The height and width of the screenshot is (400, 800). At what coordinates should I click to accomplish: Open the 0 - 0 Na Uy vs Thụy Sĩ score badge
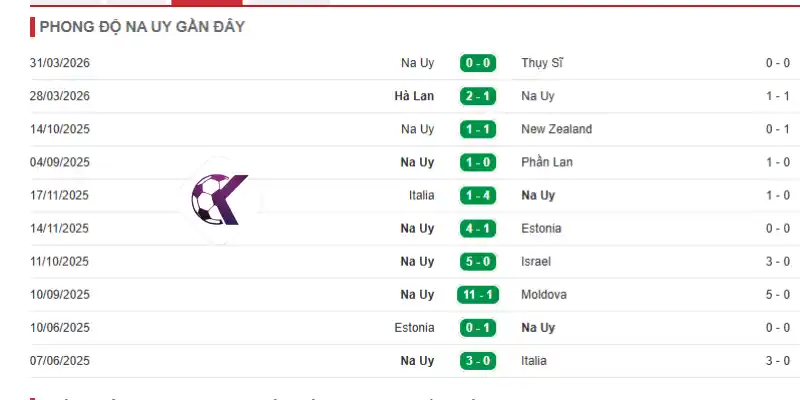pos(478,63)
